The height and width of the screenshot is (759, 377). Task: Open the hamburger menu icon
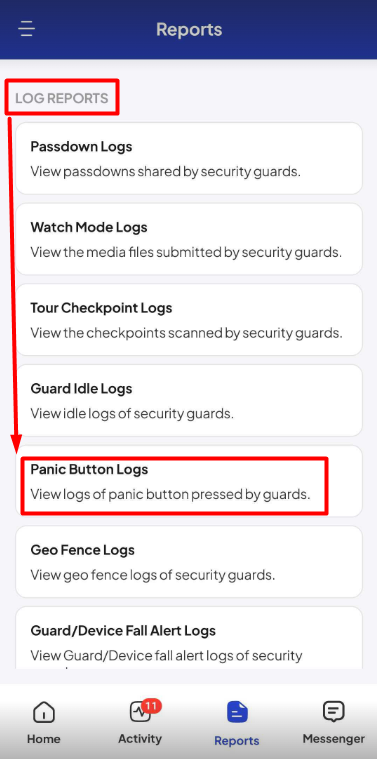27,29
